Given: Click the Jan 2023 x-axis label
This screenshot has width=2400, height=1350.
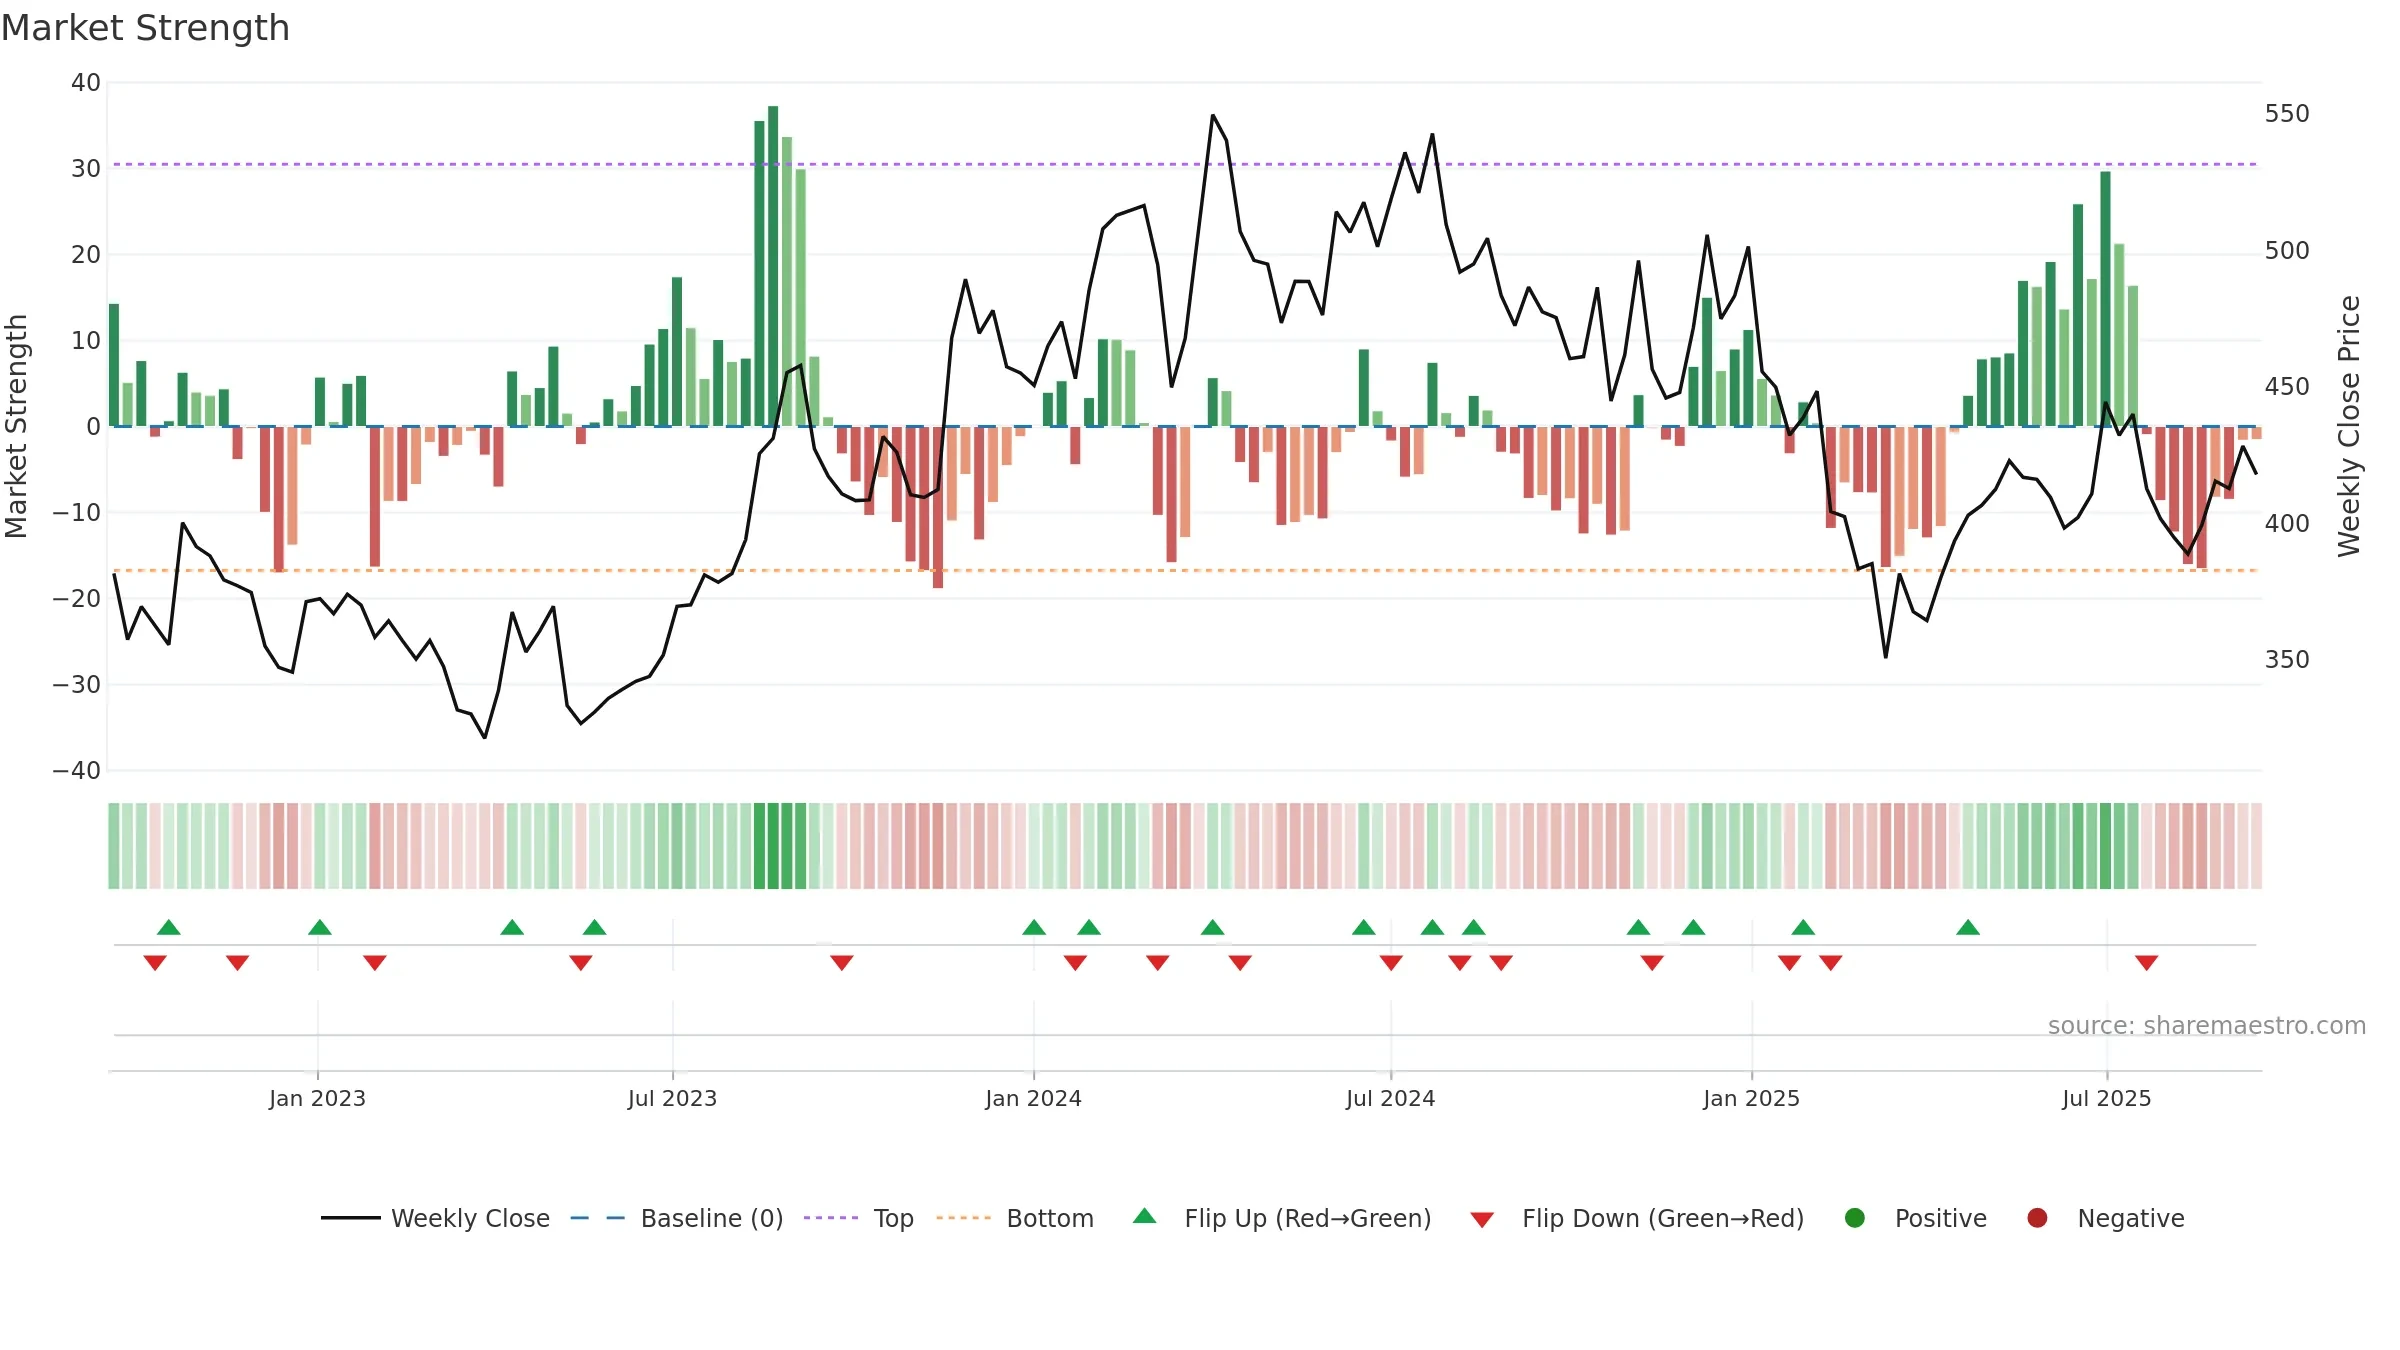Looking at the screenshot, I should (x=317, y=1099).
